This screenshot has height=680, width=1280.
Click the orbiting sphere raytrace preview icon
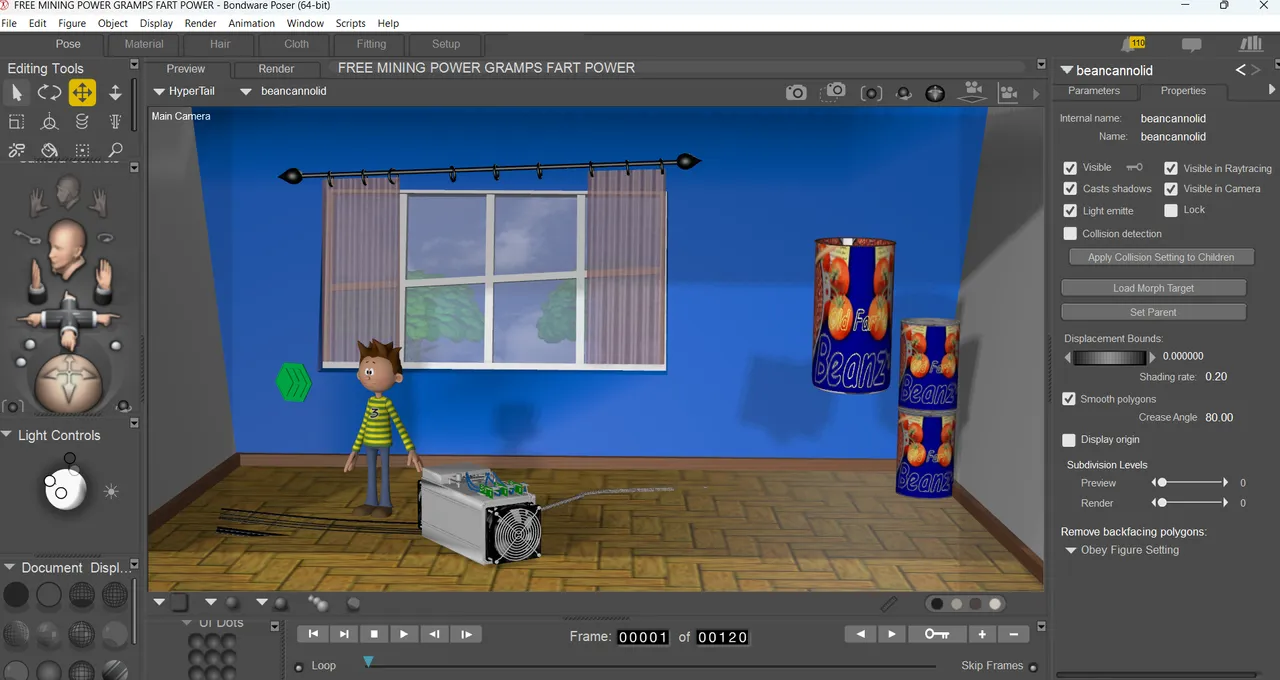click(903, 93)
